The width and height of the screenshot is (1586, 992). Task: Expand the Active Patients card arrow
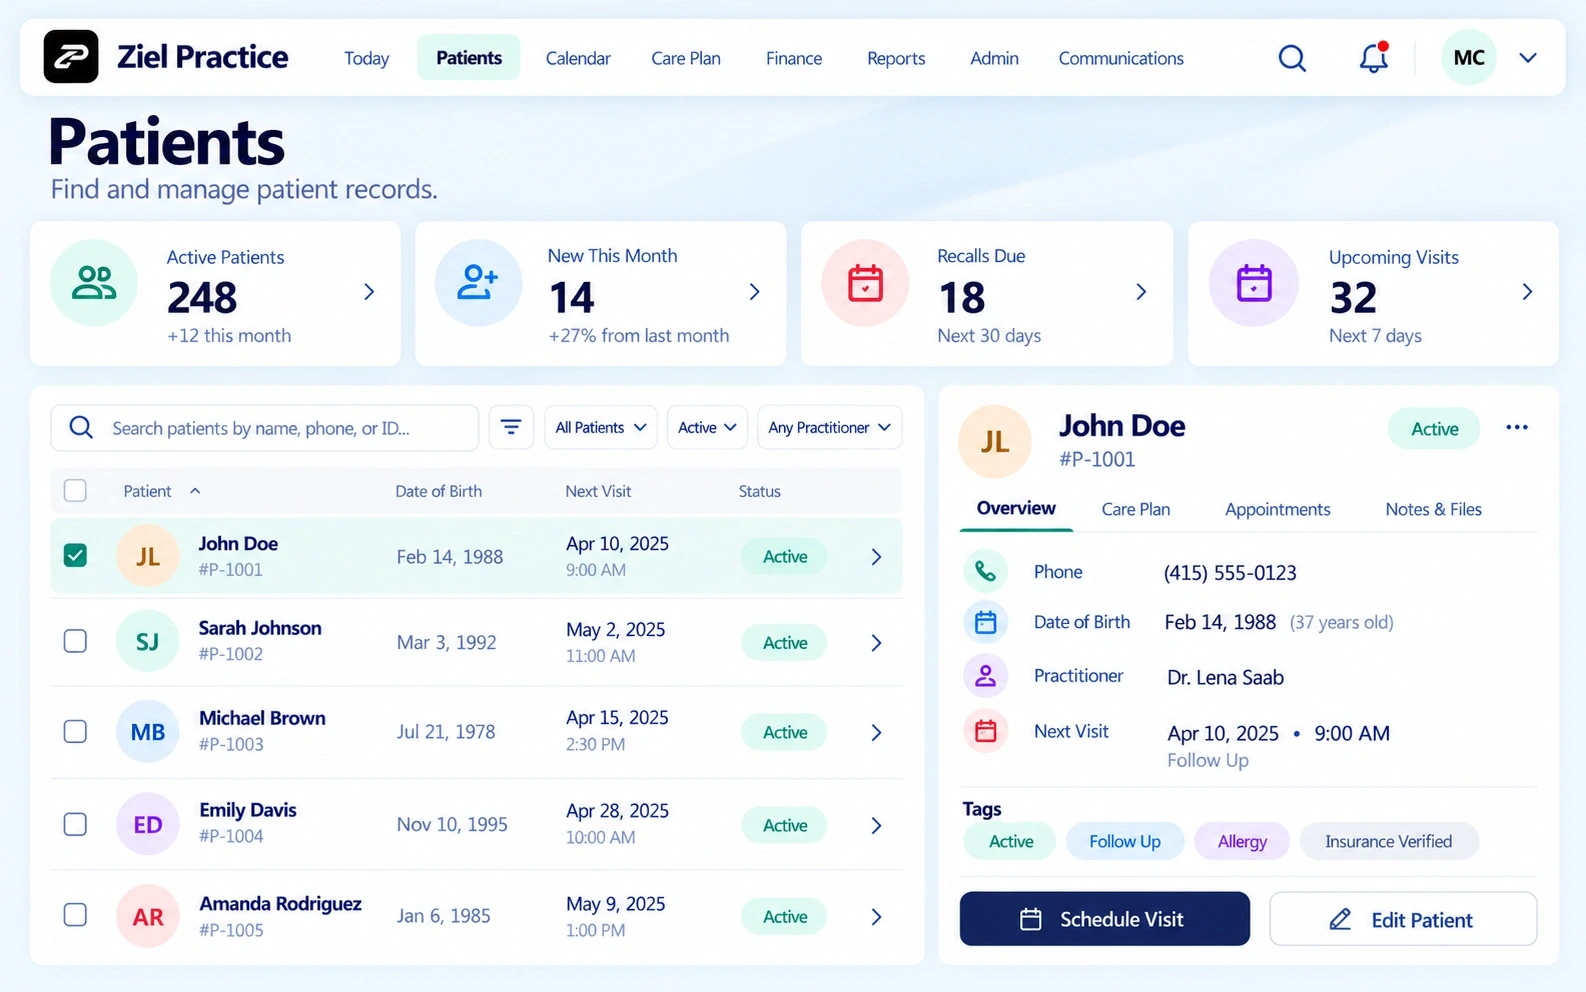tap(369, 292)
